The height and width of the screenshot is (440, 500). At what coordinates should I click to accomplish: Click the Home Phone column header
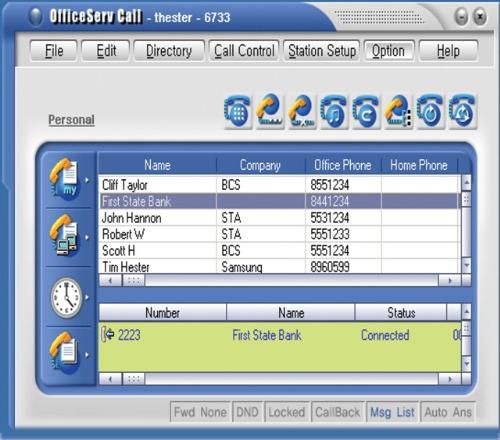[x=419, y=165]
